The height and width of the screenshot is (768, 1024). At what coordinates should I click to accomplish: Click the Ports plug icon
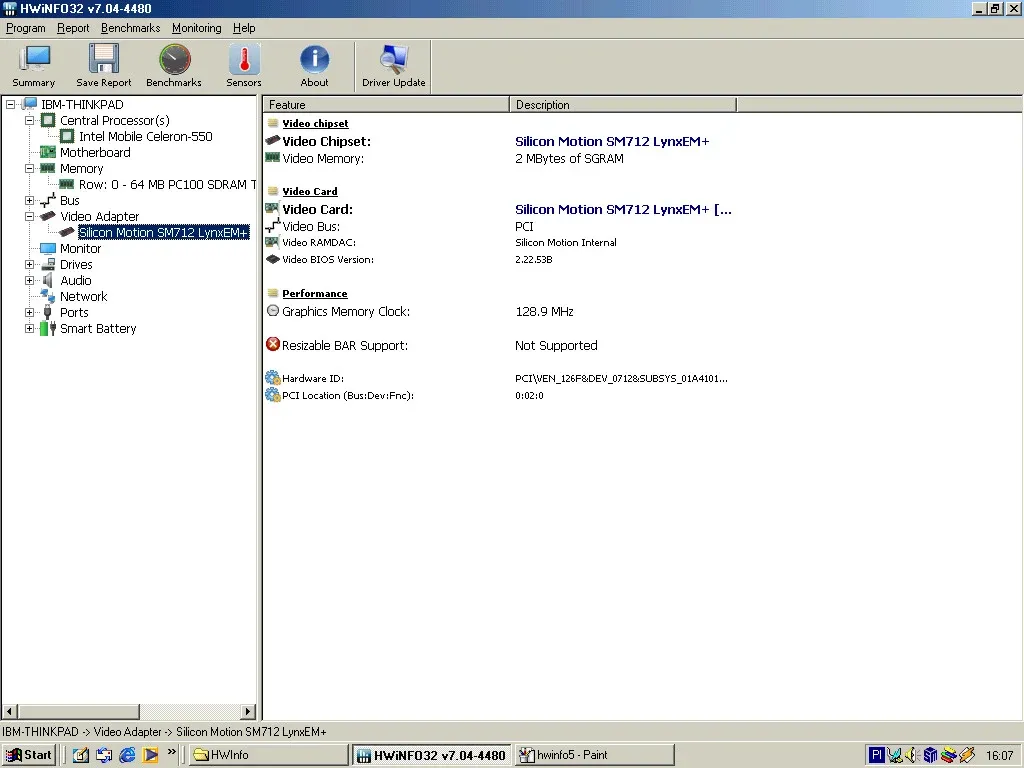[48, 313]
